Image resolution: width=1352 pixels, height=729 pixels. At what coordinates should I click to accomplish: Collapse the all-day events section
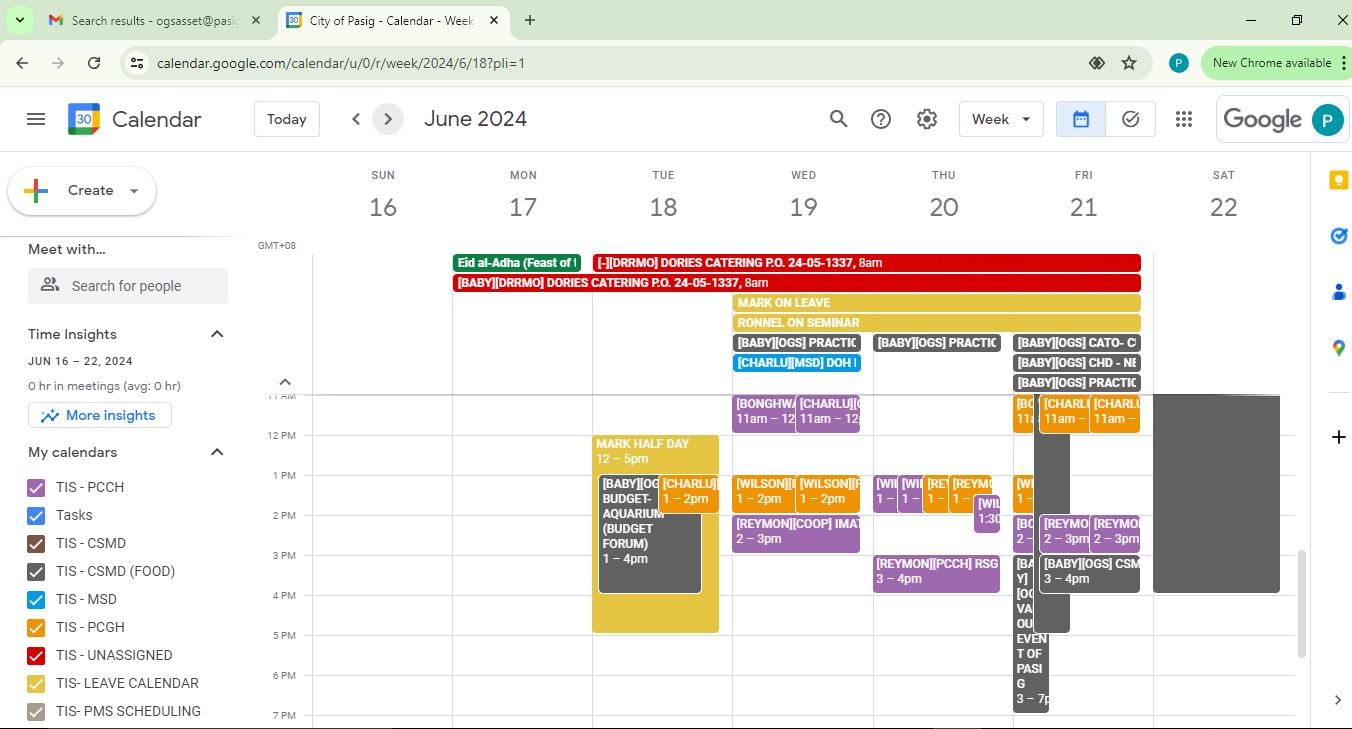click(x=285, y=382)
